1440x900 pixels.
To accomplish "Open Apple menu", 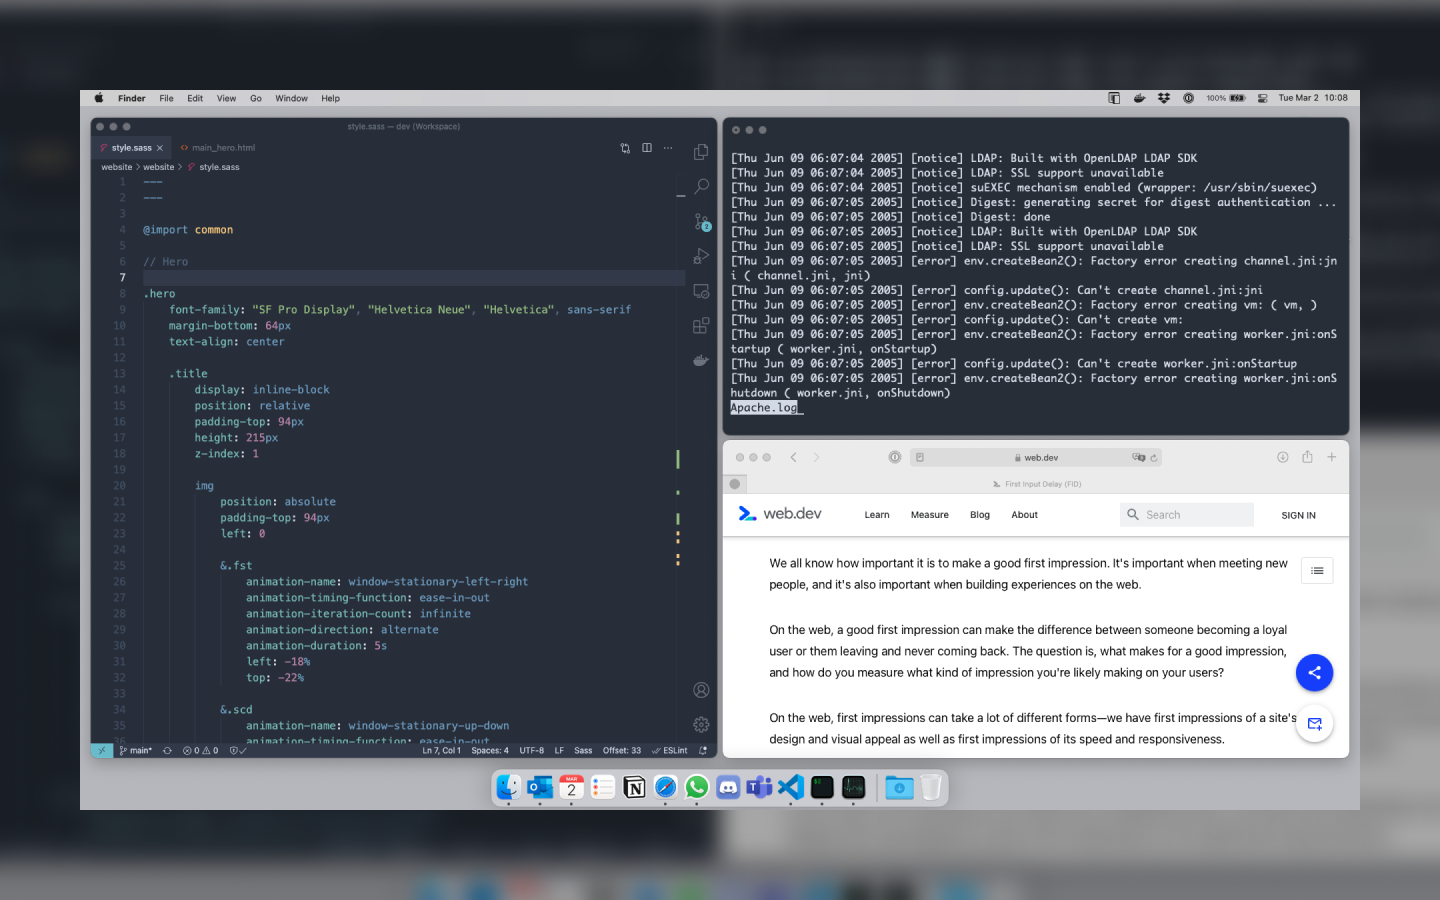I will 99,98.
